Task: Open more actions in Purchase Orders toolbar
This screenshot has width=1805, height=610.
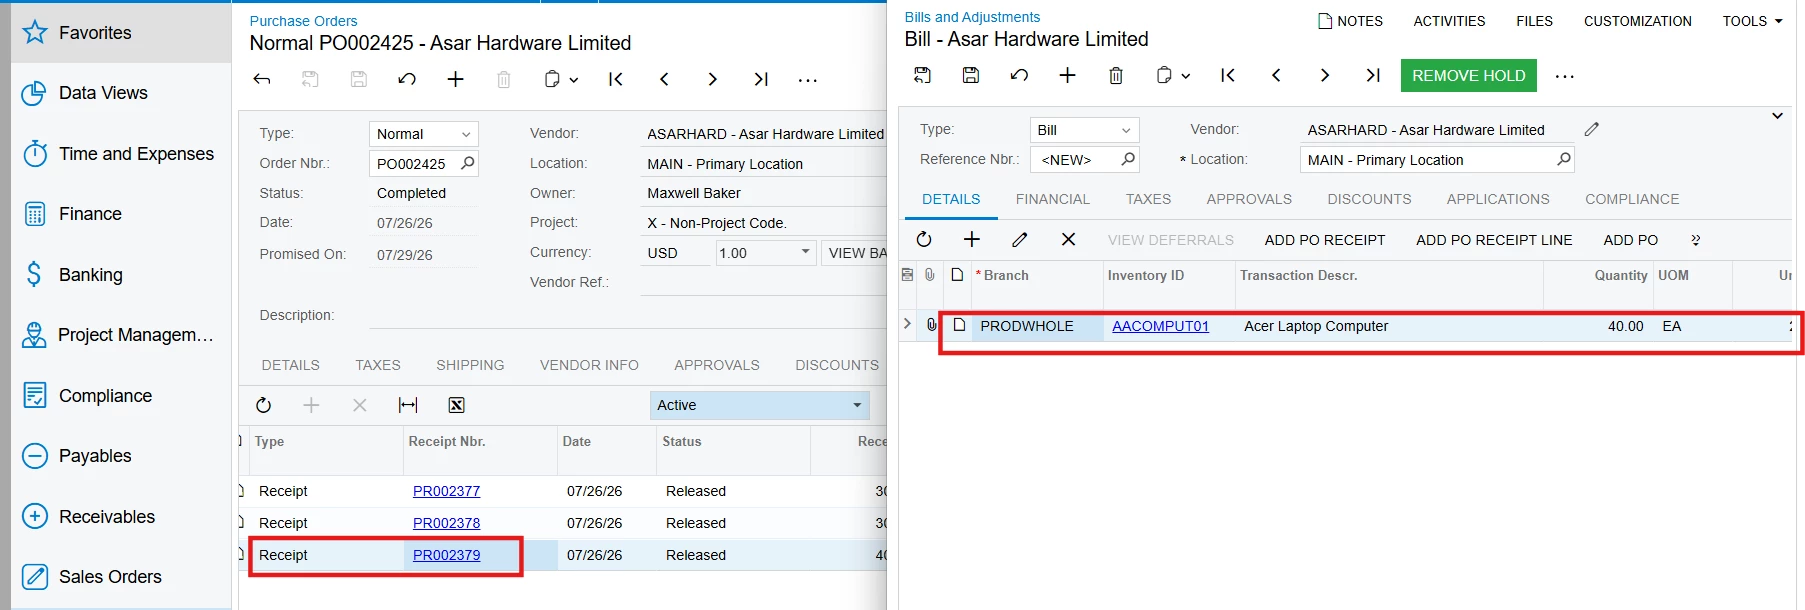Action: pos(808,79)
